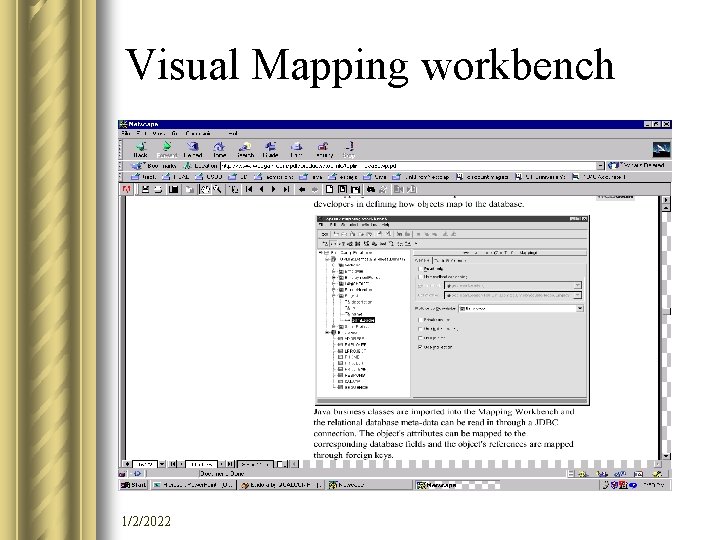
Task: Click the Netscape logo animation icon
Action: click(661, 150)
